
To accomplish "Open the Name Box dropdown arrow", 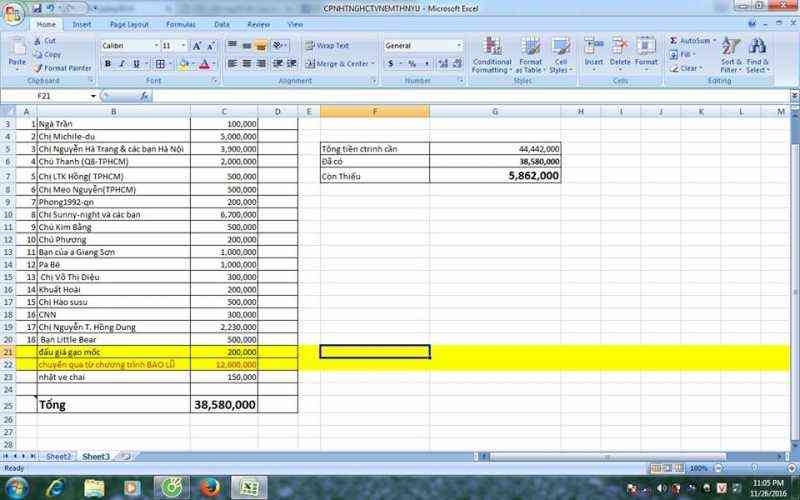I will pos(94,96).
